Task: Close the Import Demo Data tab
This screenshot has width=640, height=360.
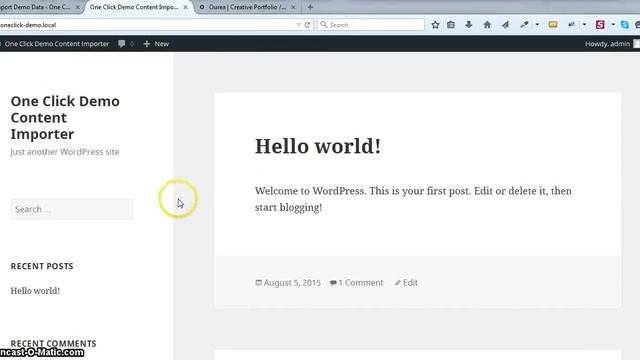Action: click(x=78, y=7)
